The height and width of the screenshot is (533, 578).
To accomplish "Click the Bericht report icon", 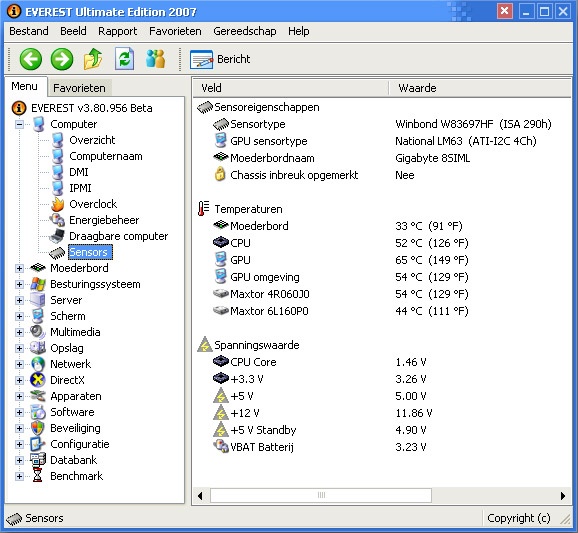I will click(x=201, y=59).
